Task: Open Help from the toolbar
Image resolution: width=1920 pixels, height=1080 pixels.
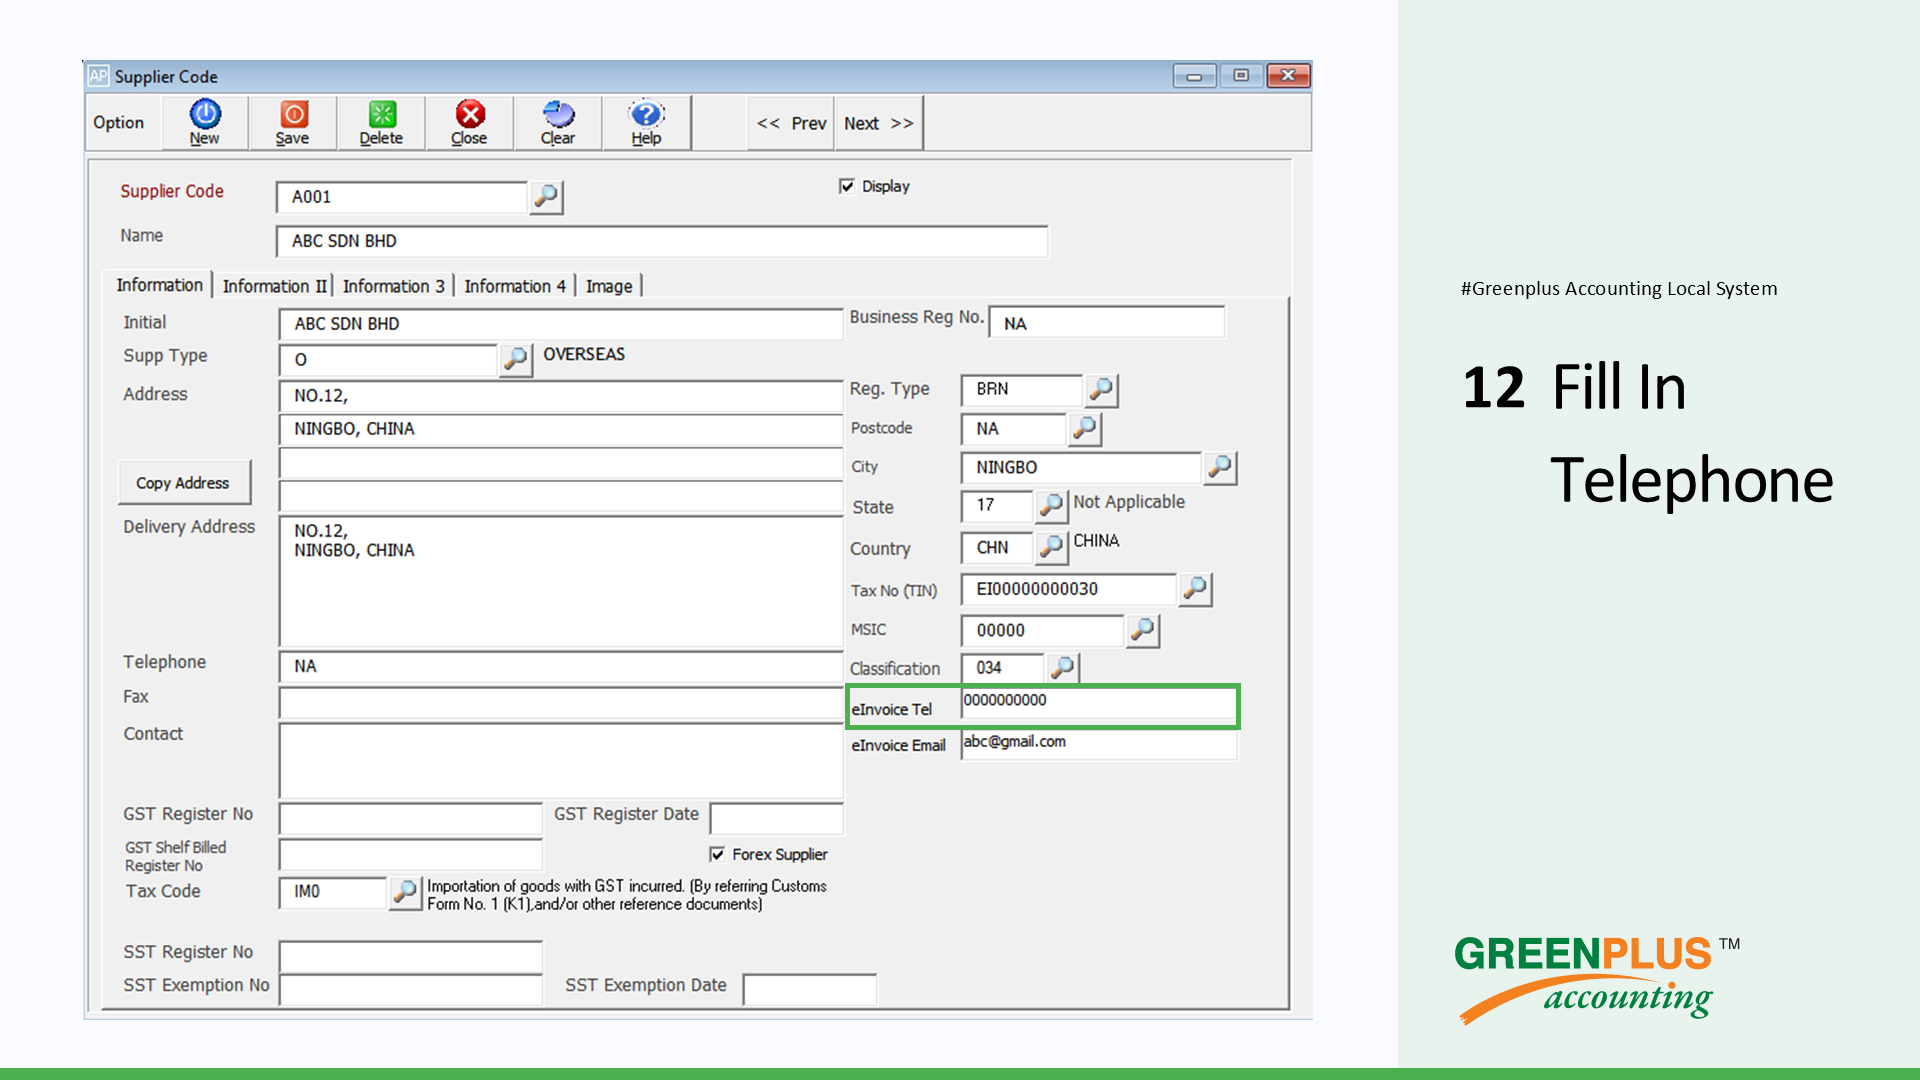Action: tap(646, 122)
